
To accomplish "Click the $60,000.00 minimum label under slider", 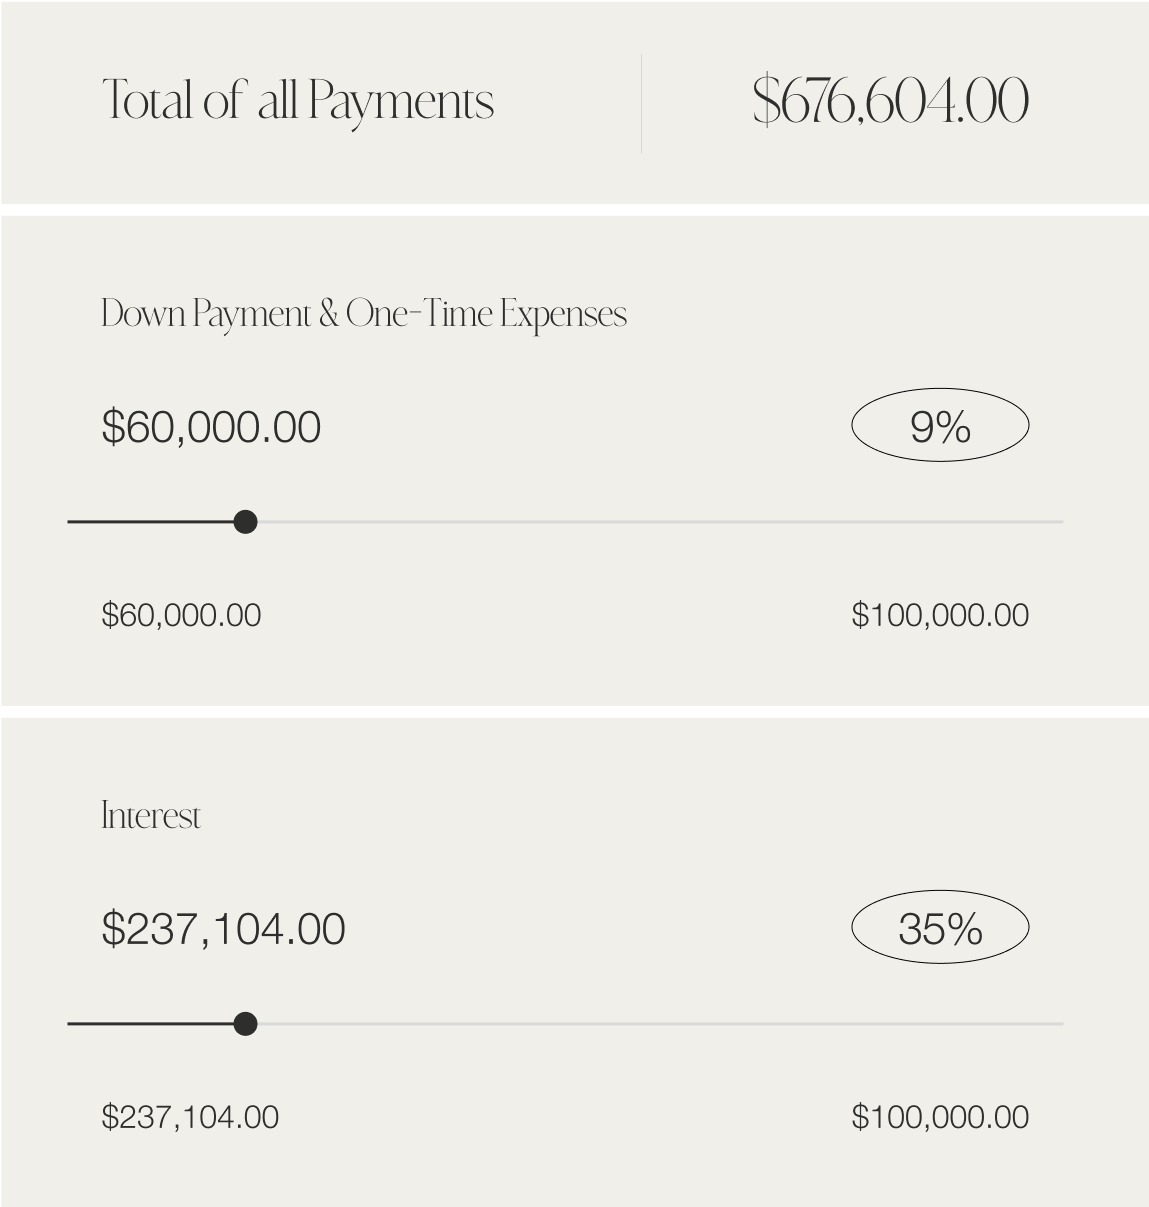I will (181, 615).
